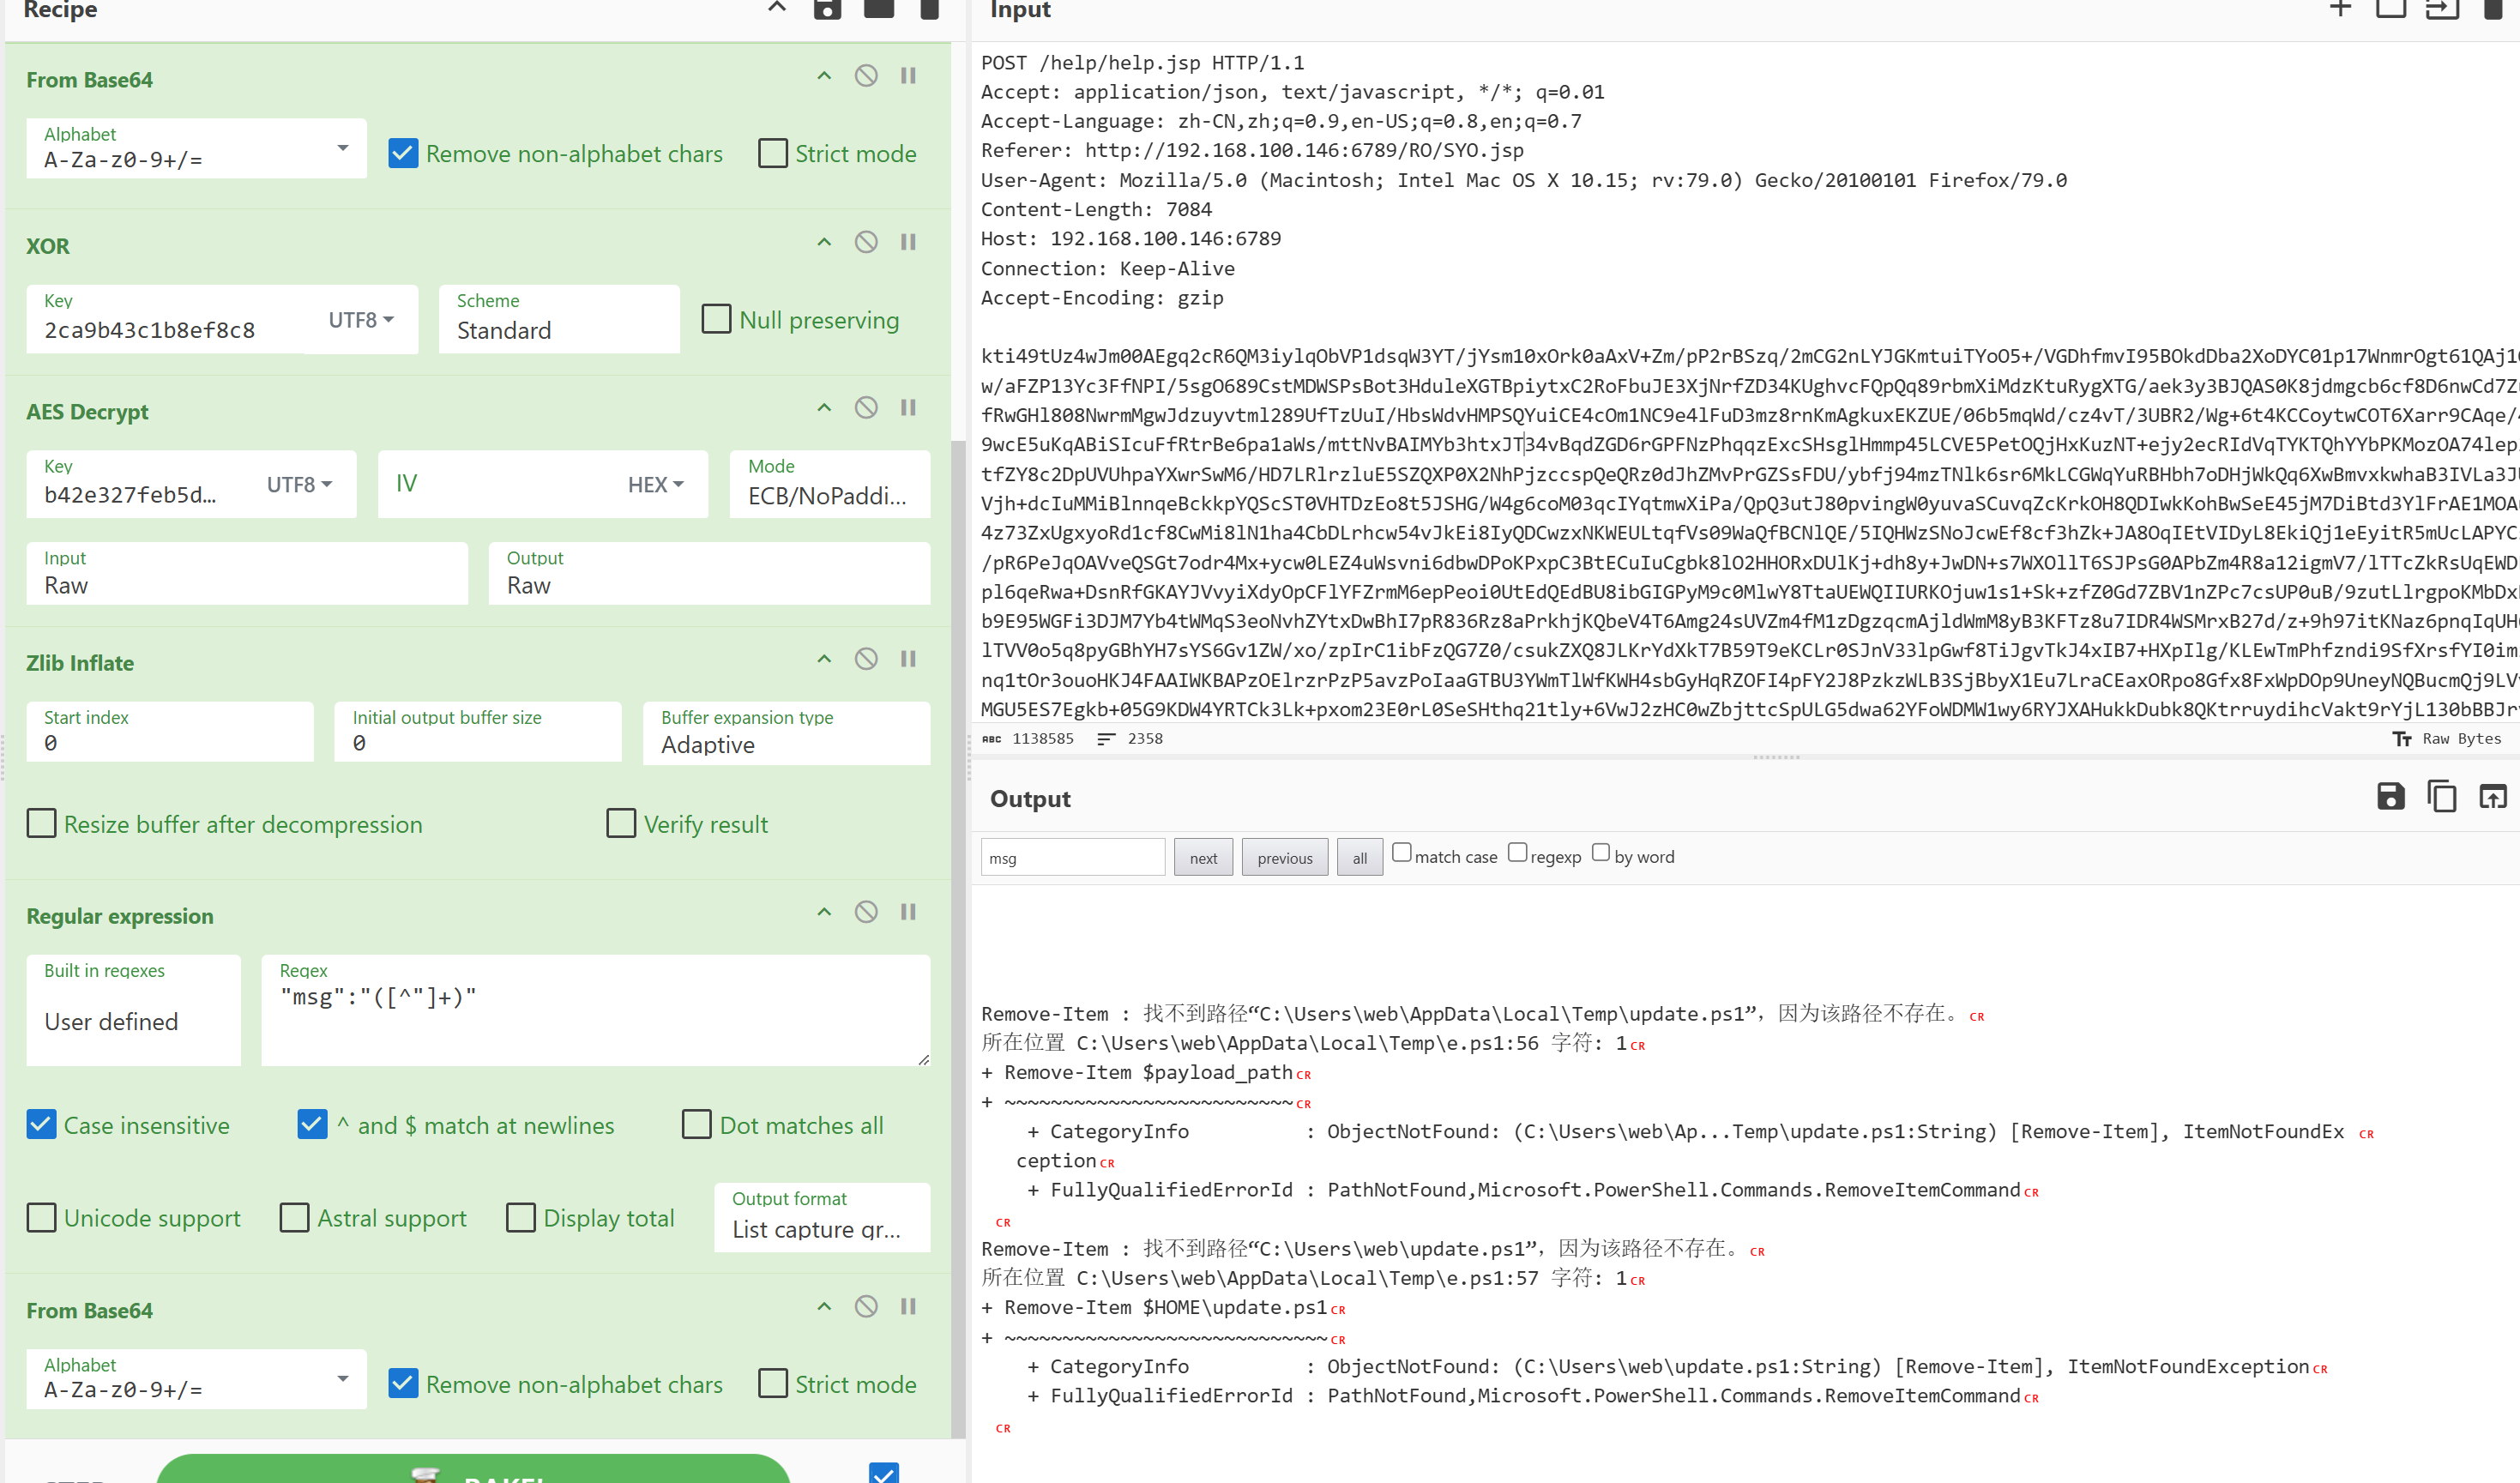
Task: Enable Verify result for Zlib Inflate
Action: pyautogui.click(x=621, y=824)
